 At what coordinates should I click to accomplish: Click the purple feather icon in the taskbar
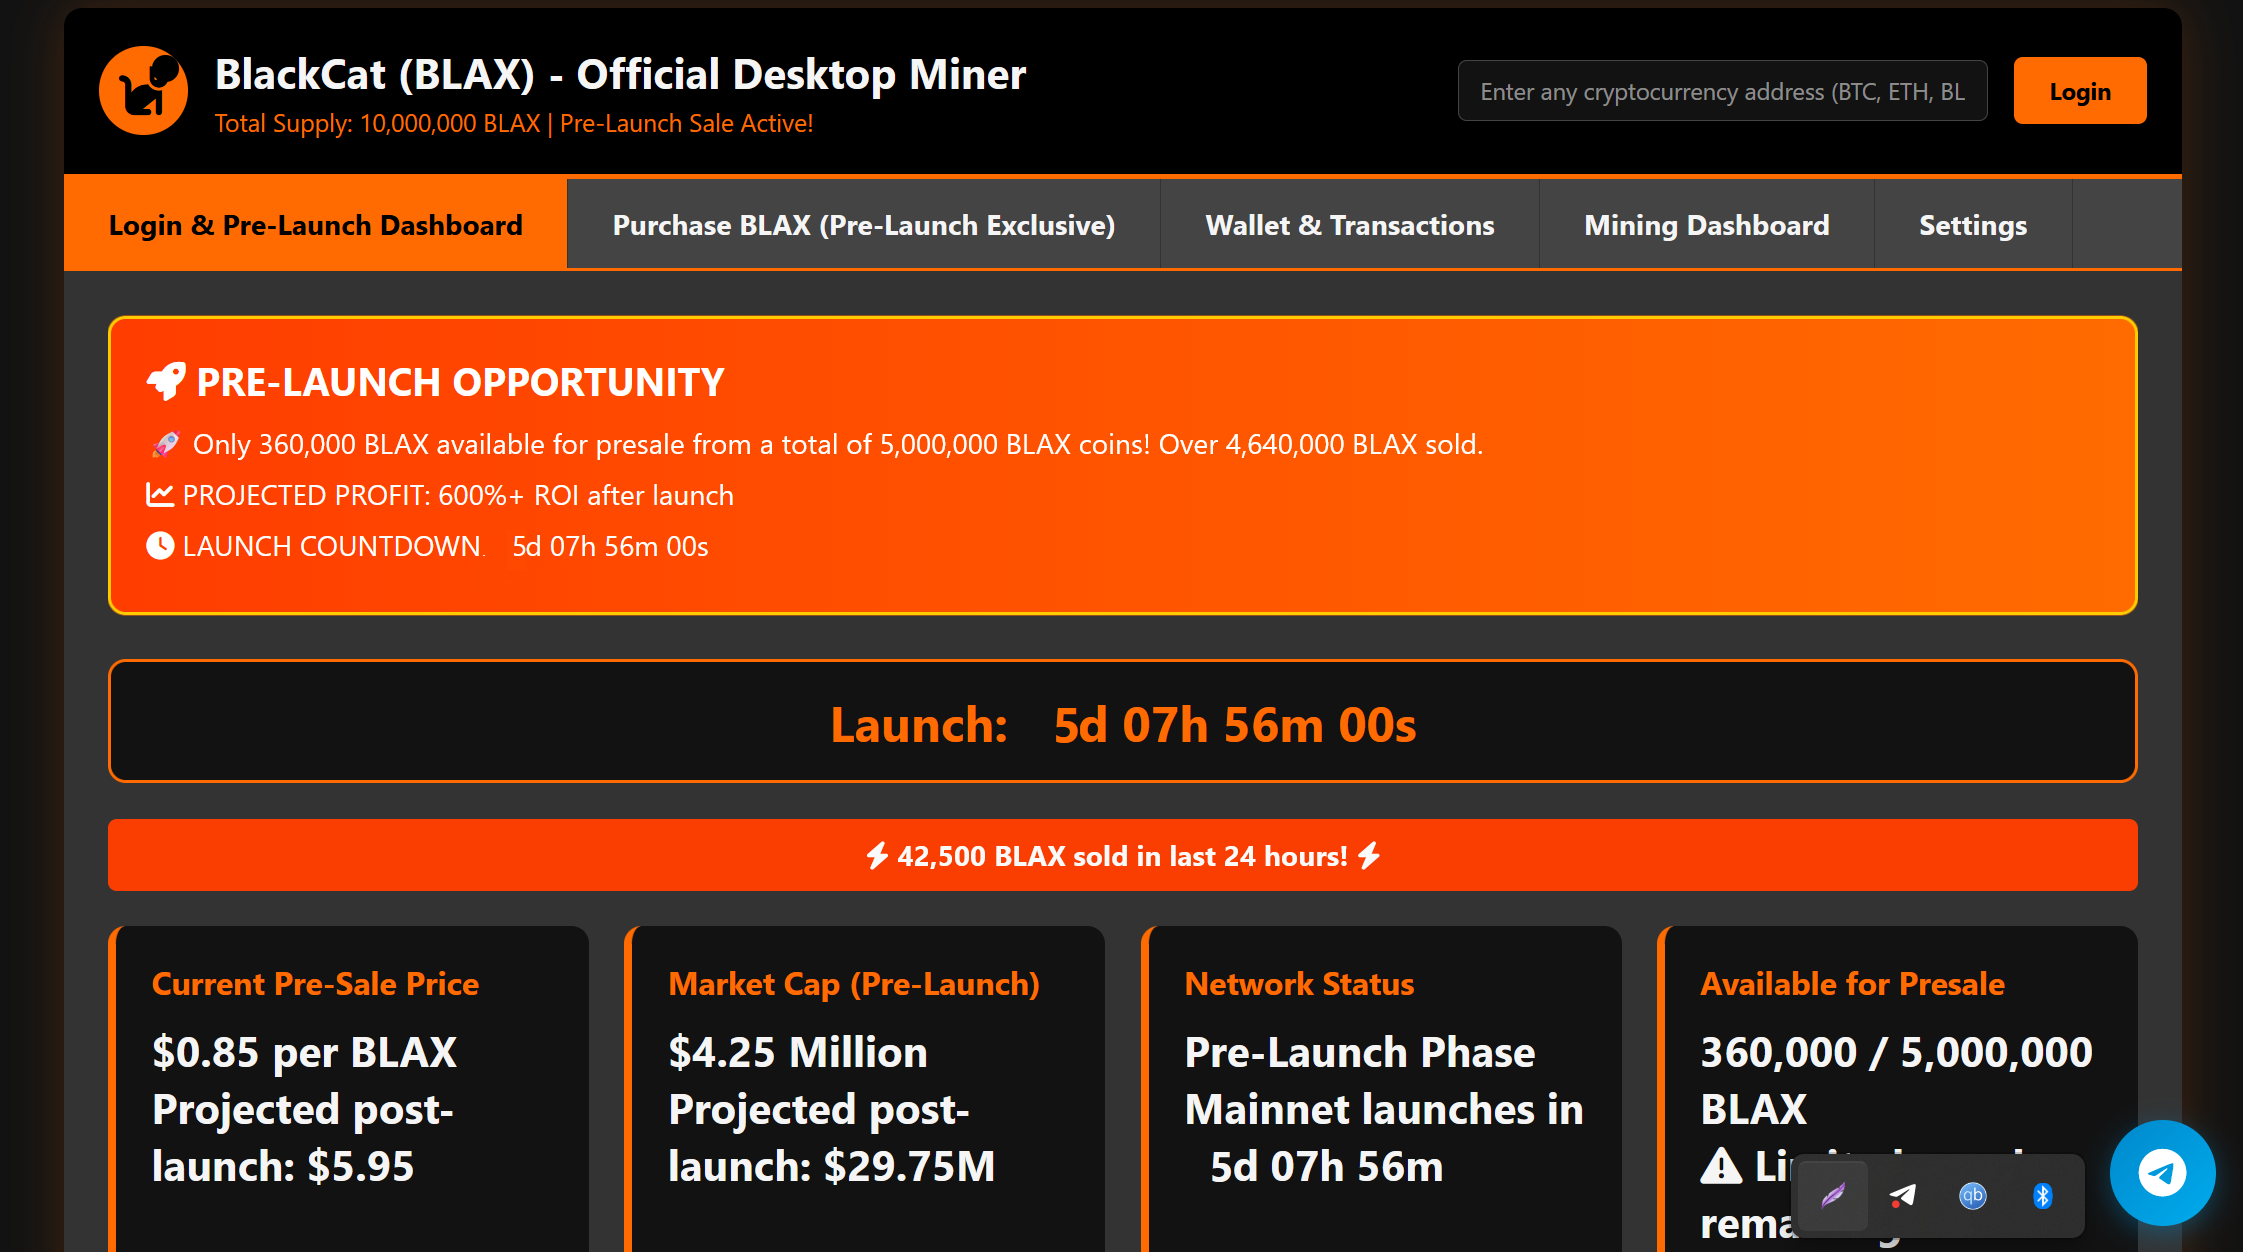point(1832,1195)
